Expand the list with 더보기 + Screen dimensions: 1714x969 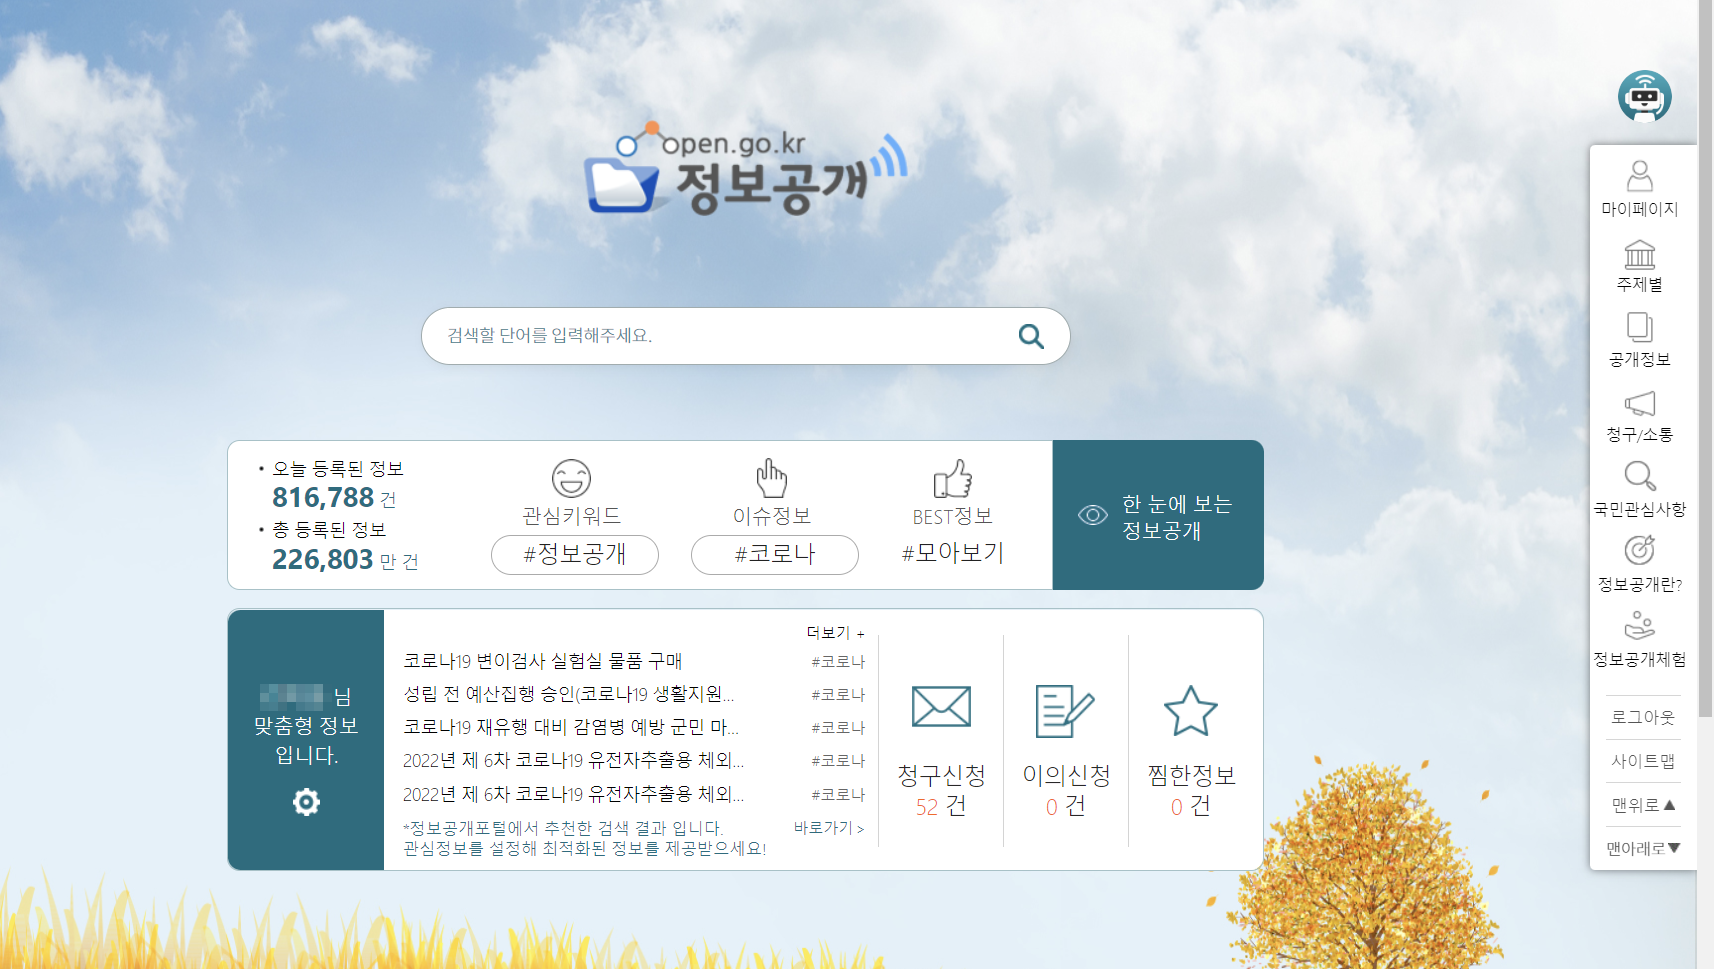click(x=836, y=633)
